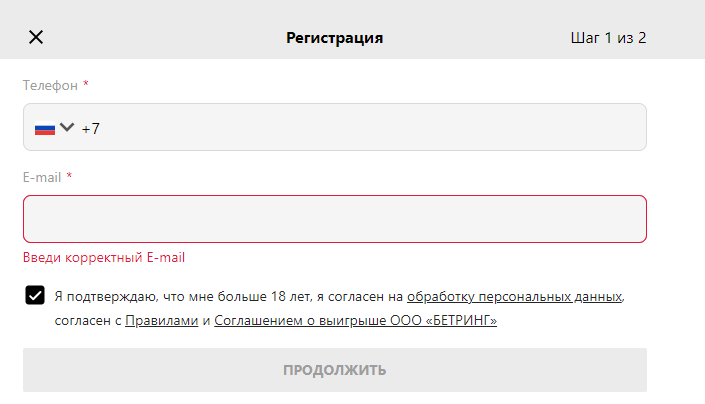Click the Регистрация header title
This screenshot has height=404, width=705.
point(335,38)
